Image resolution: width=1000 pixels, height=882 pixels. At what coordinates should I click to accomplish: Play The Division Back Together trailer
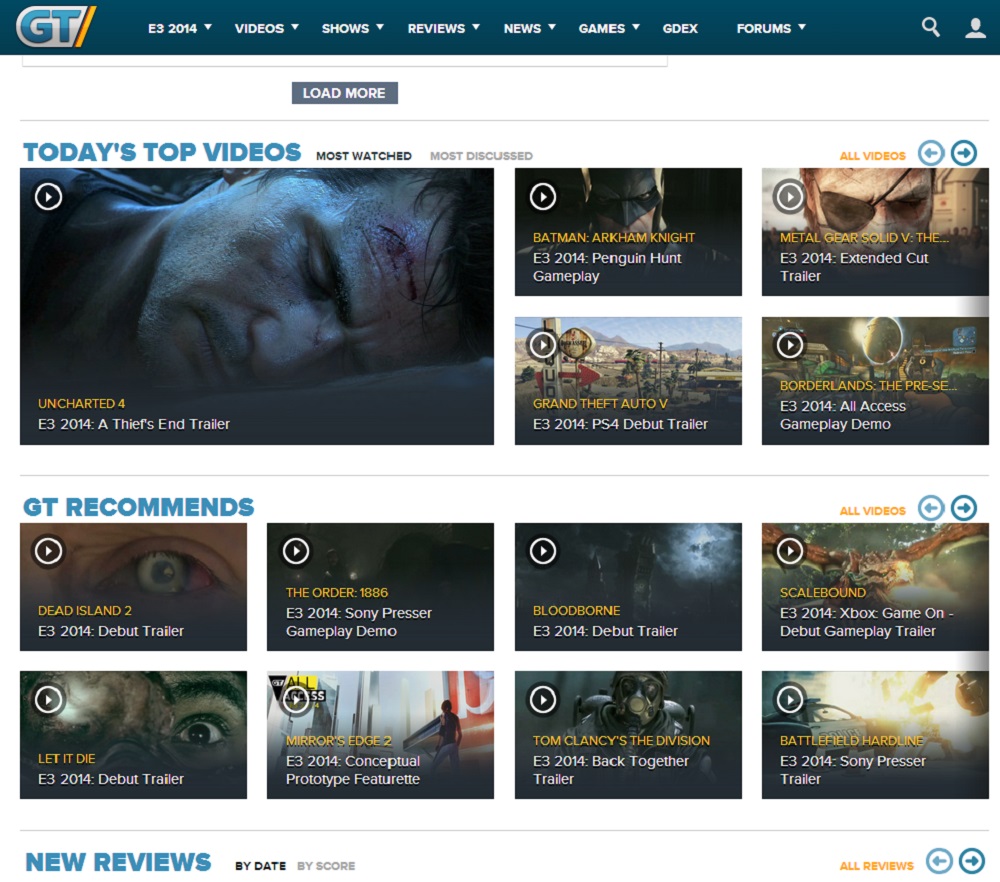pos(543,700)
